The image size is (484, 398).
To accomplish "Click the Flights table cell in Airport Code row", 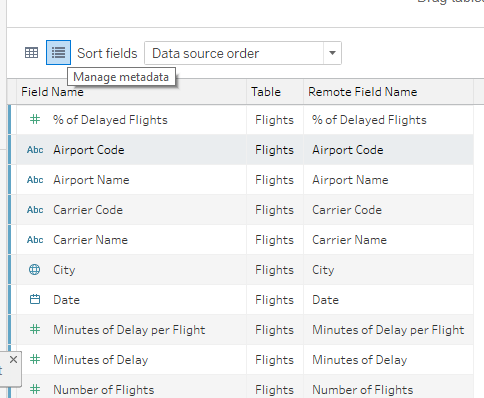I will (275, 150).
